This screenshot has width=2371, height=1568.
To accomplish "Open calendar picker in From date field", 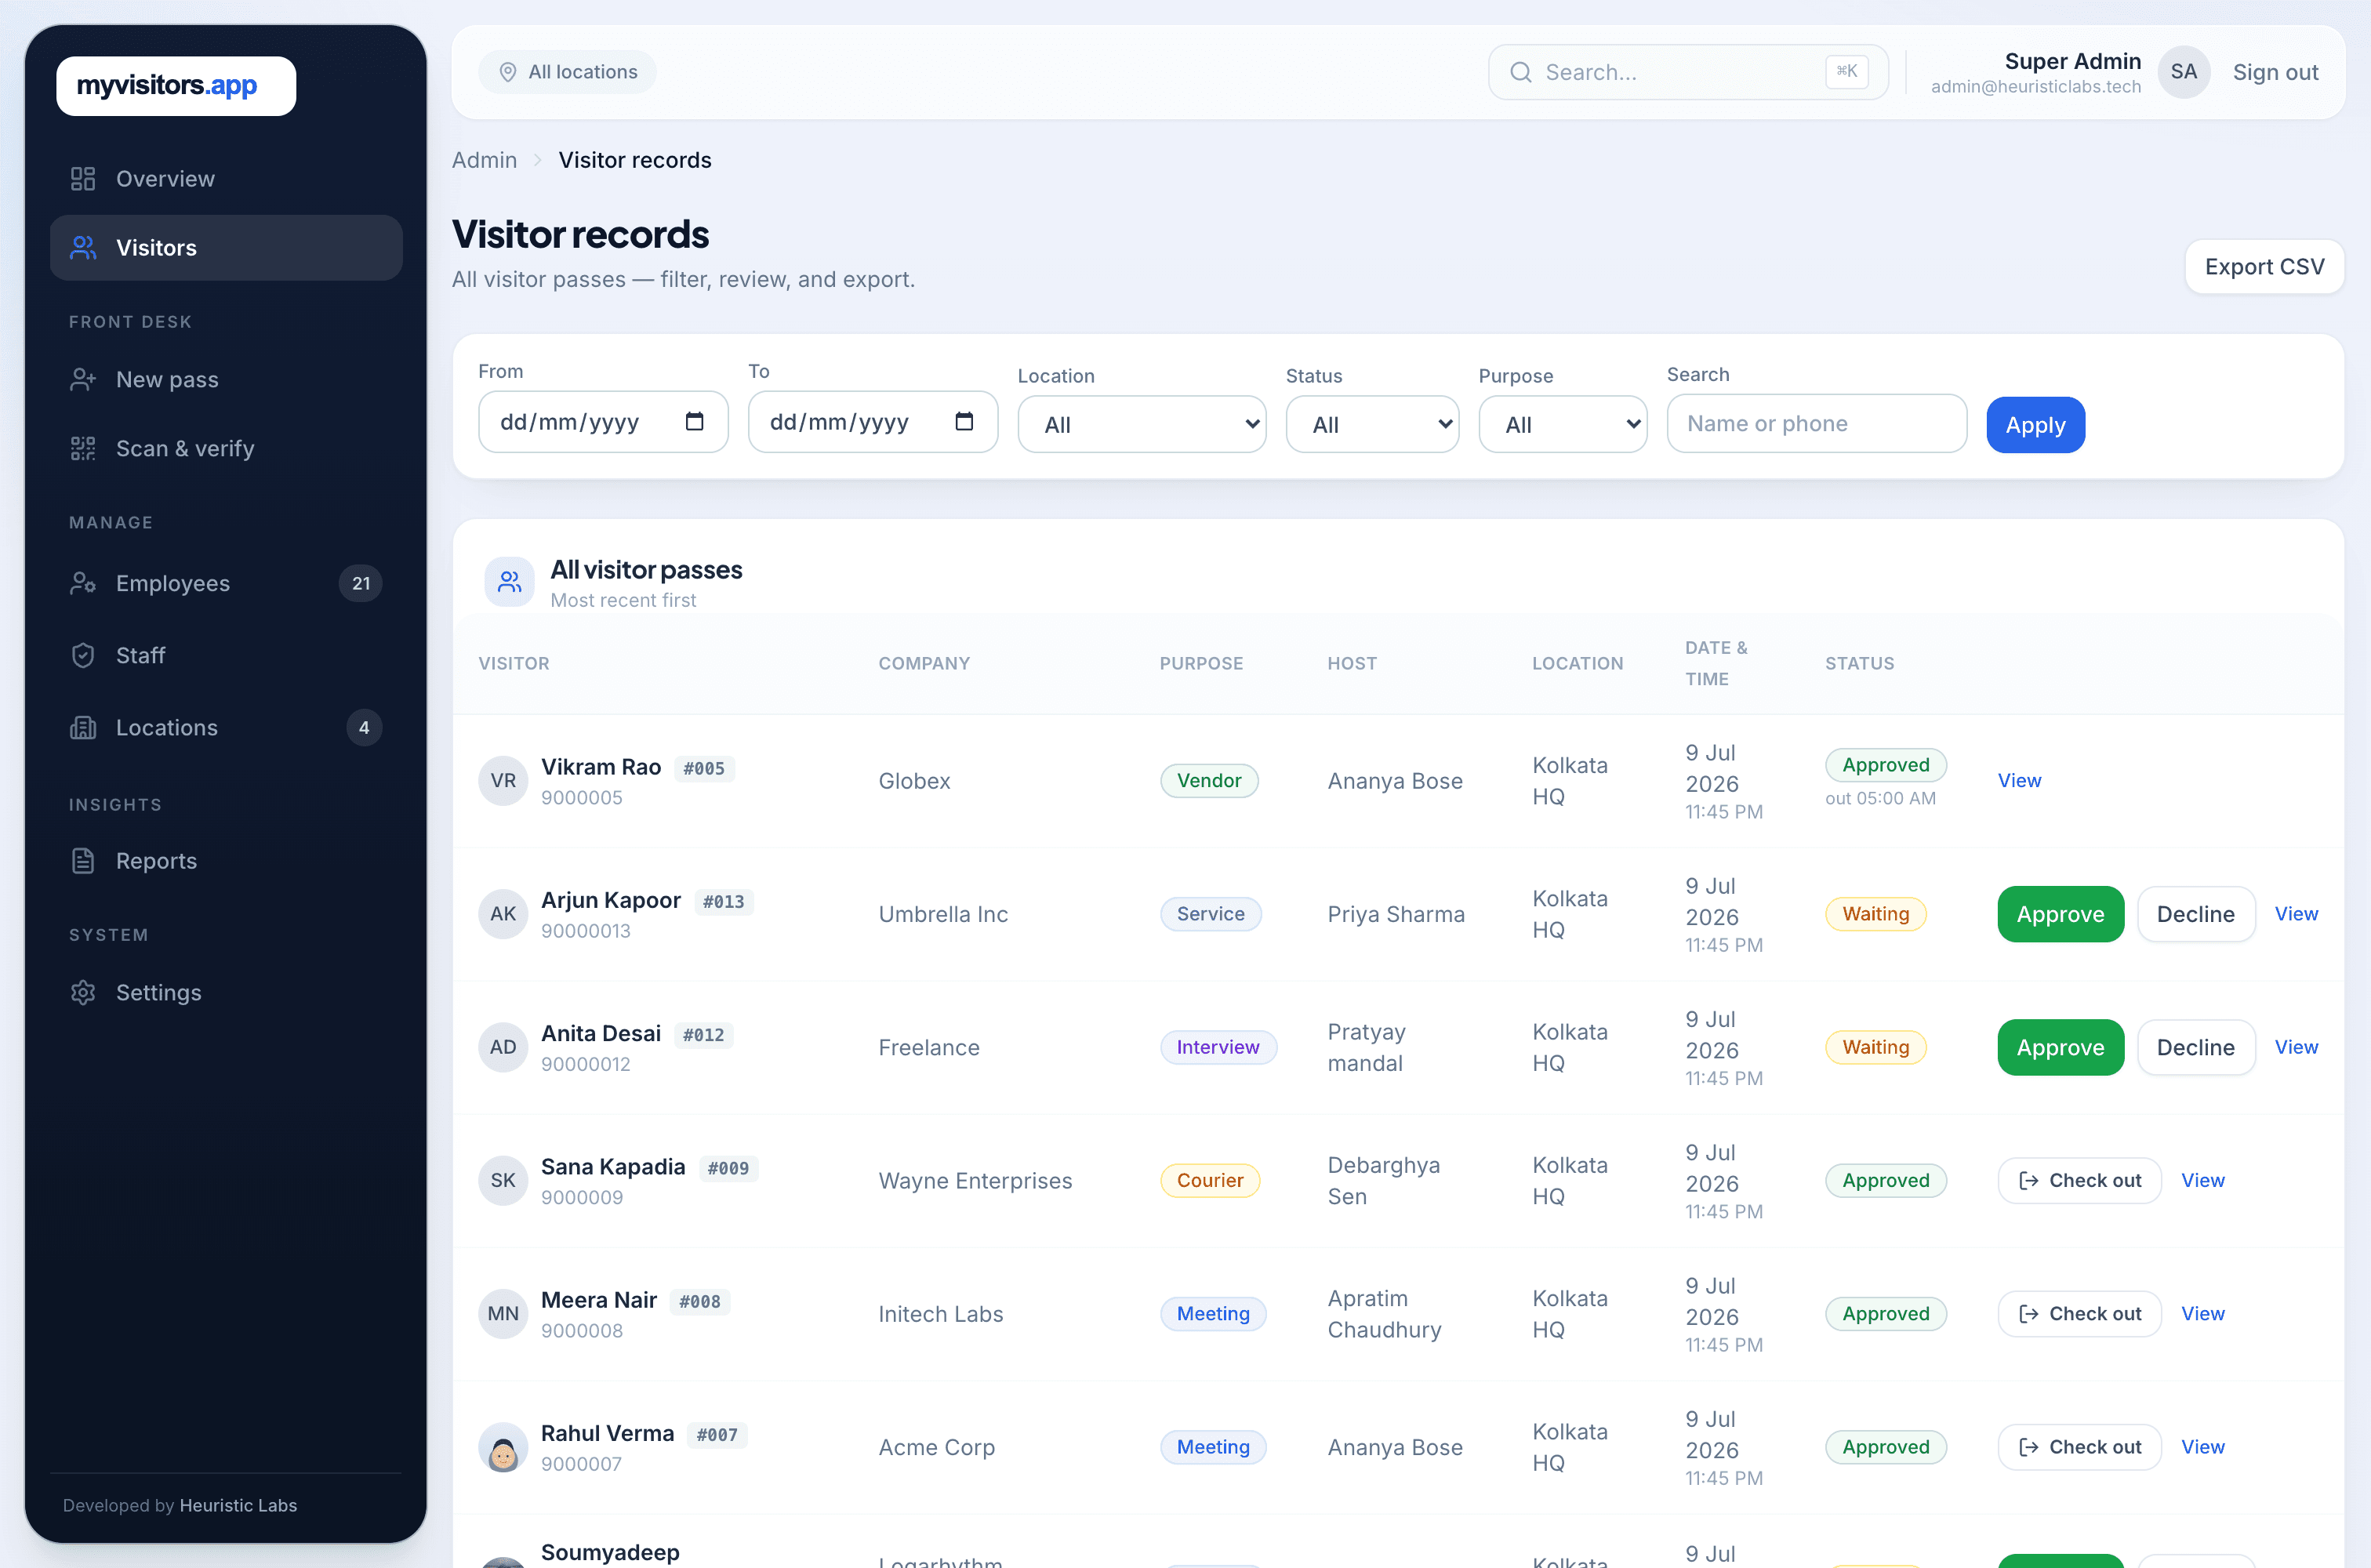I will tap(694, 422).
